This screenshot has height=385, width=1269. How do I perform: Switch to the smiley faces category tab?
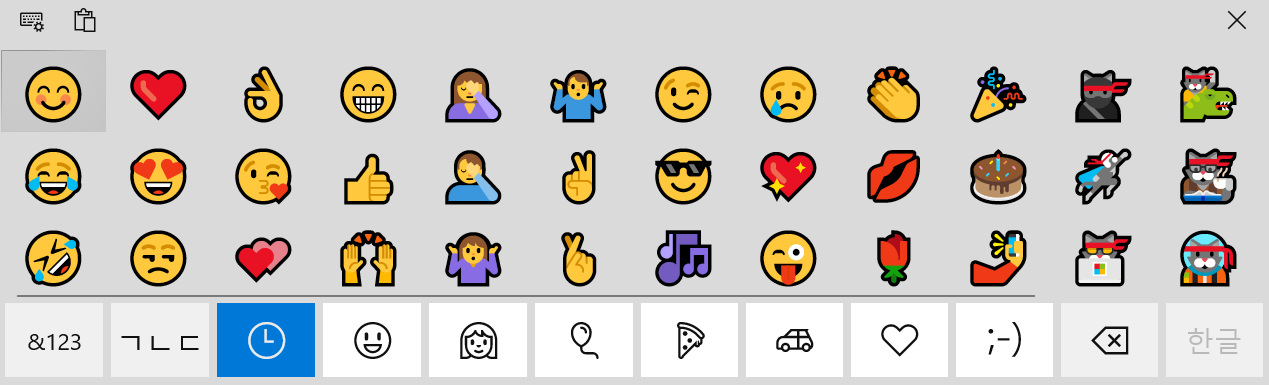(372, 341)
